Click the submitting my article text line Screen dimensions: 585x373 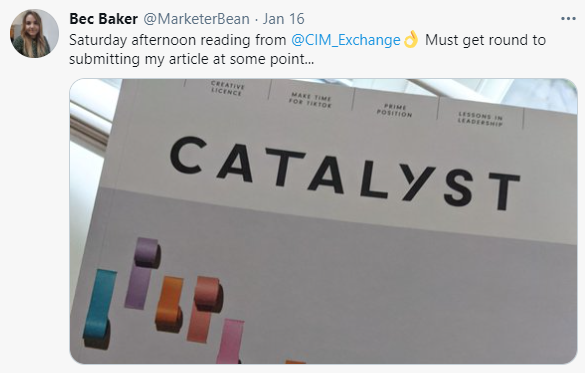coord(192,59)
